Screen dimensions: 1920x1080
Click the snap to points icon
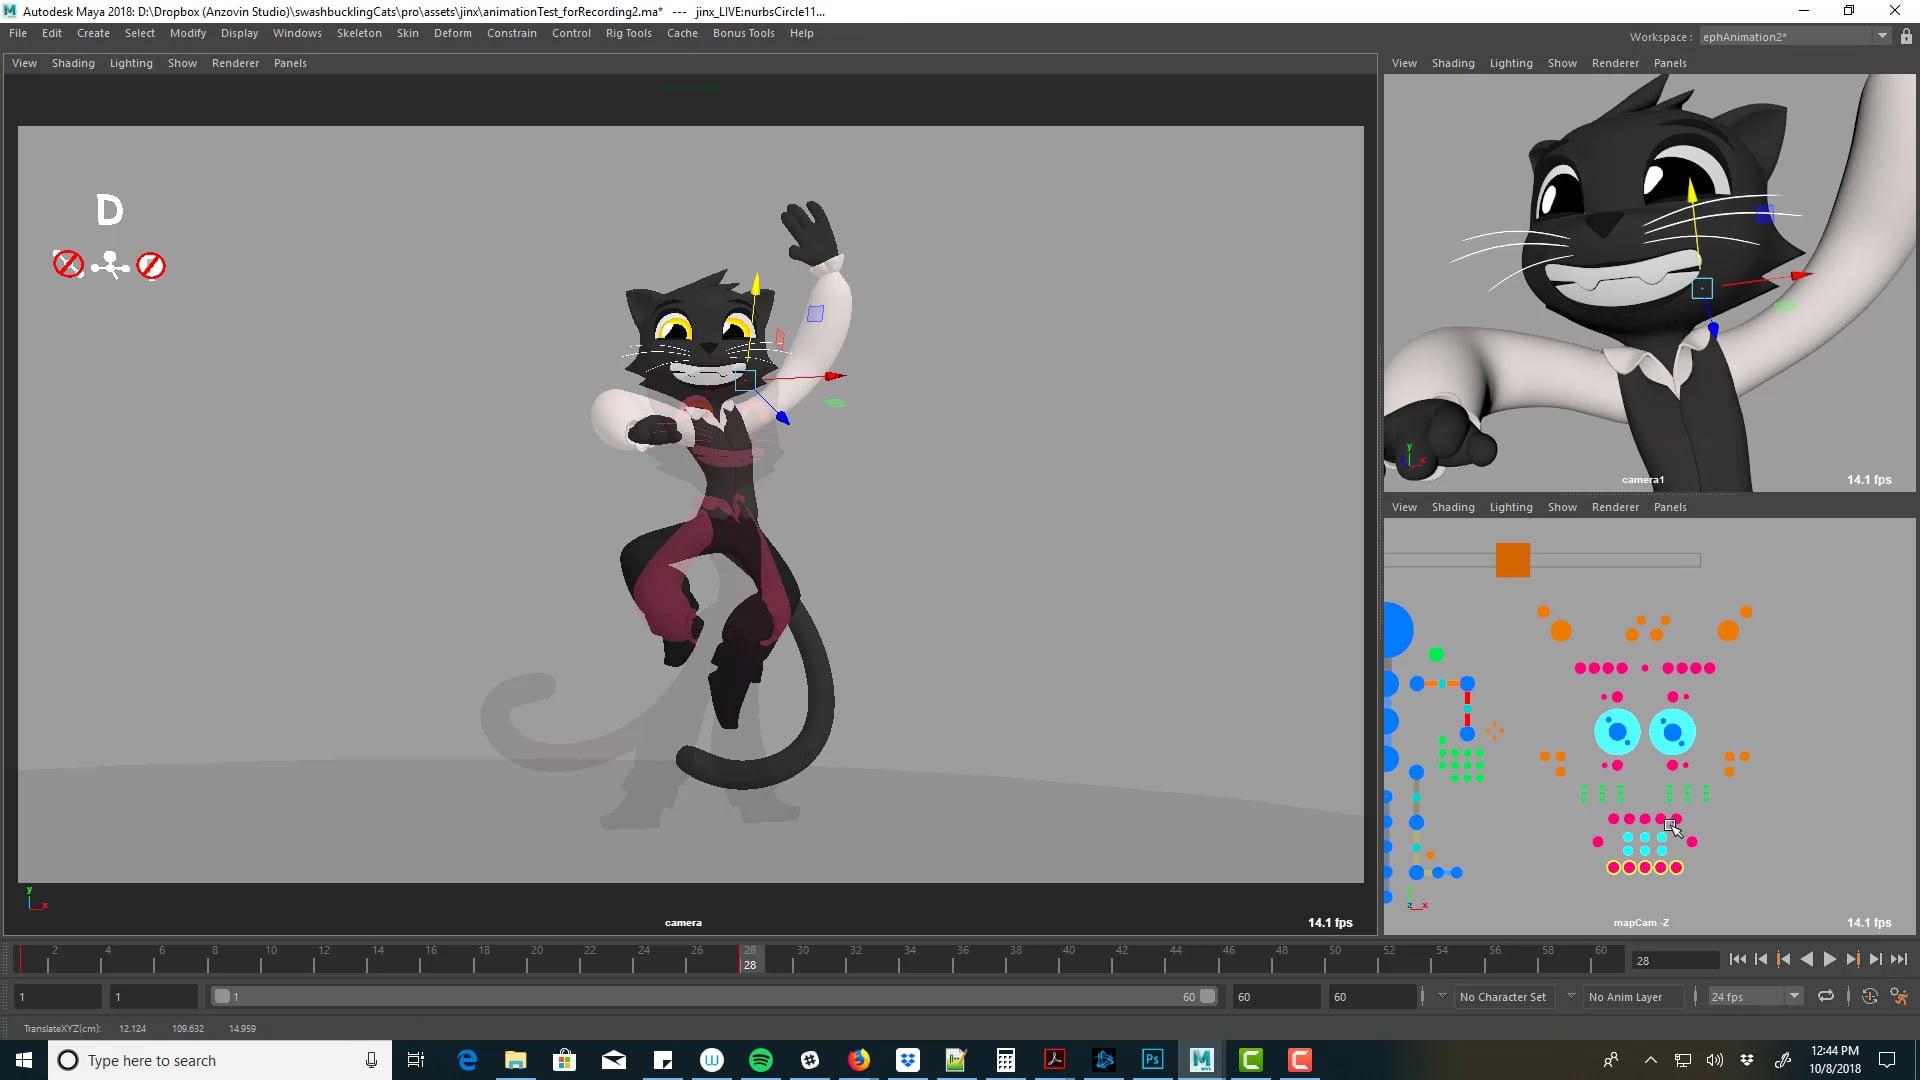pos(109,265)
